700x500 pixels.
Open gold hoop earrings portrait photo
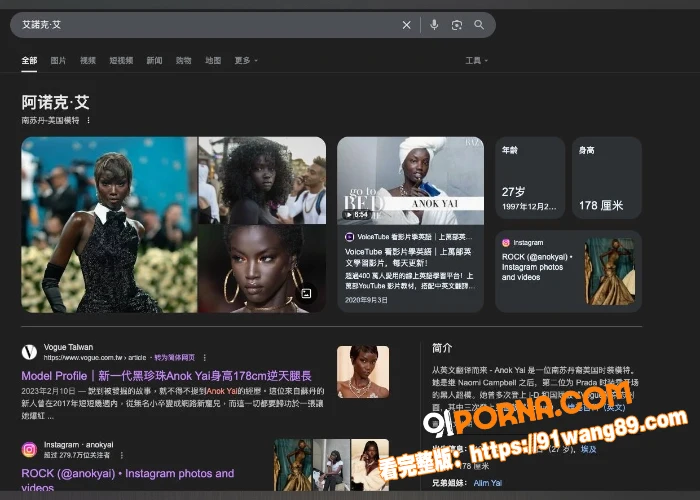262,269
